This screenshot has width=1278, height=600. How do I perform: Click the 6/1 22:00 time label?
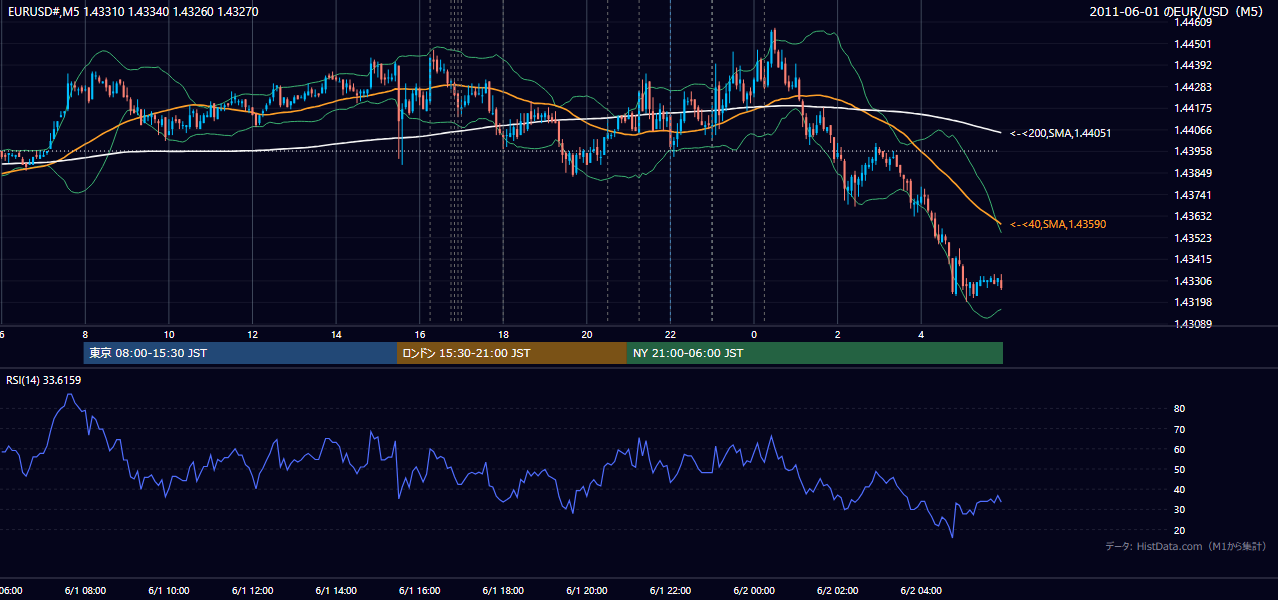[671, 590]
